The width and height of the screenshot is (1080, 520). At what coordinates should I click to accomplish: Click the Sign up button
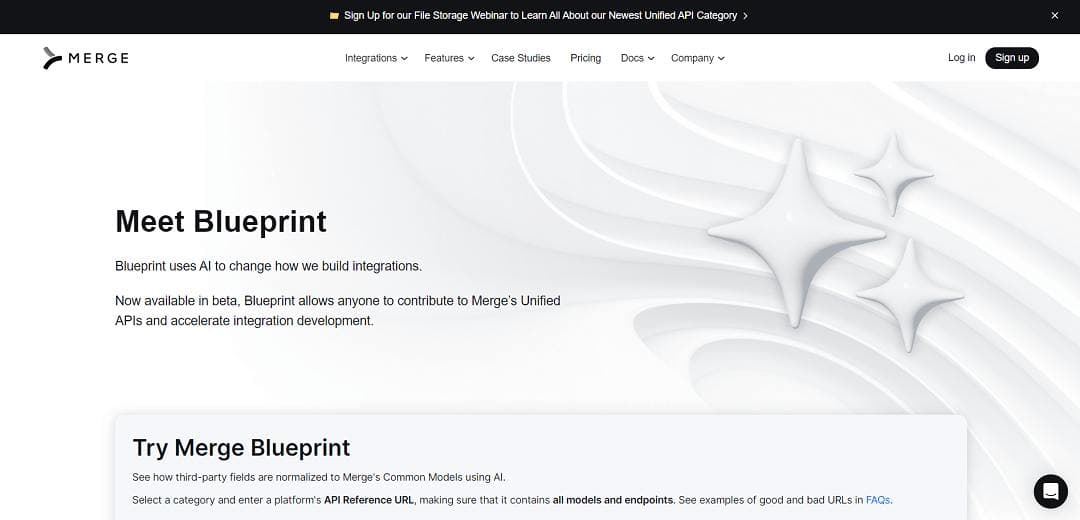(1012, 58)
